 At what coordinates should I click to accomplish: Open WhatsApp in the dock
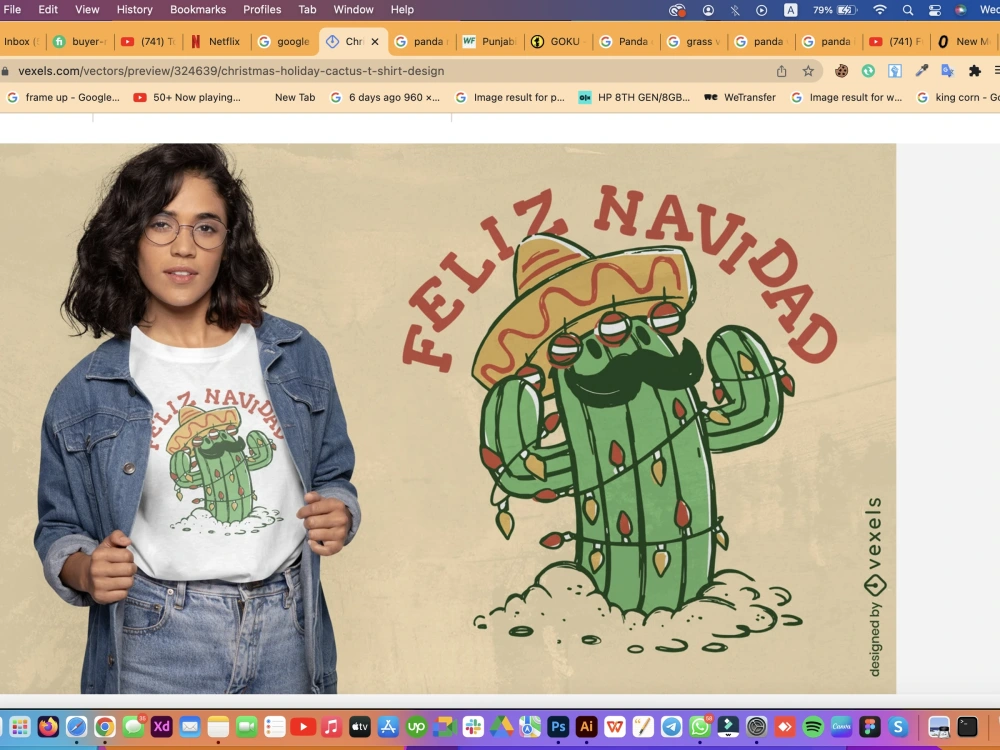pyautogui.click(x=700, y=726)
